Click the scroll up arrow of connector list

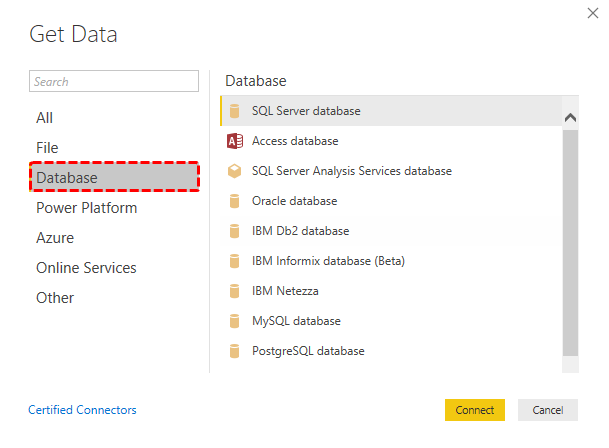(x=570, y=117)
